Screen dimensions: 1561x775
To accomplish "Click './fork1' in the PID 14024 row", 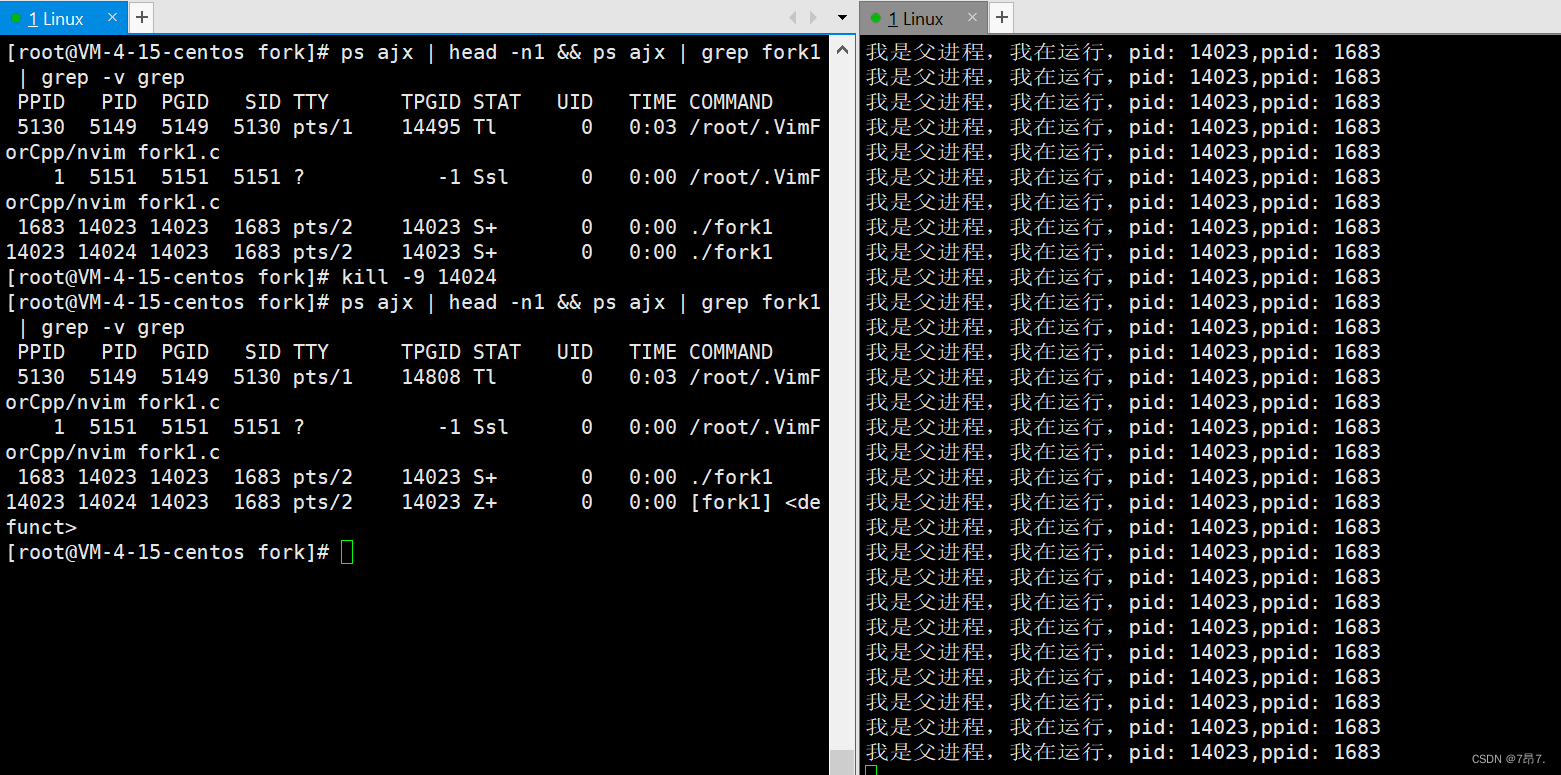I will coord(731,252).
